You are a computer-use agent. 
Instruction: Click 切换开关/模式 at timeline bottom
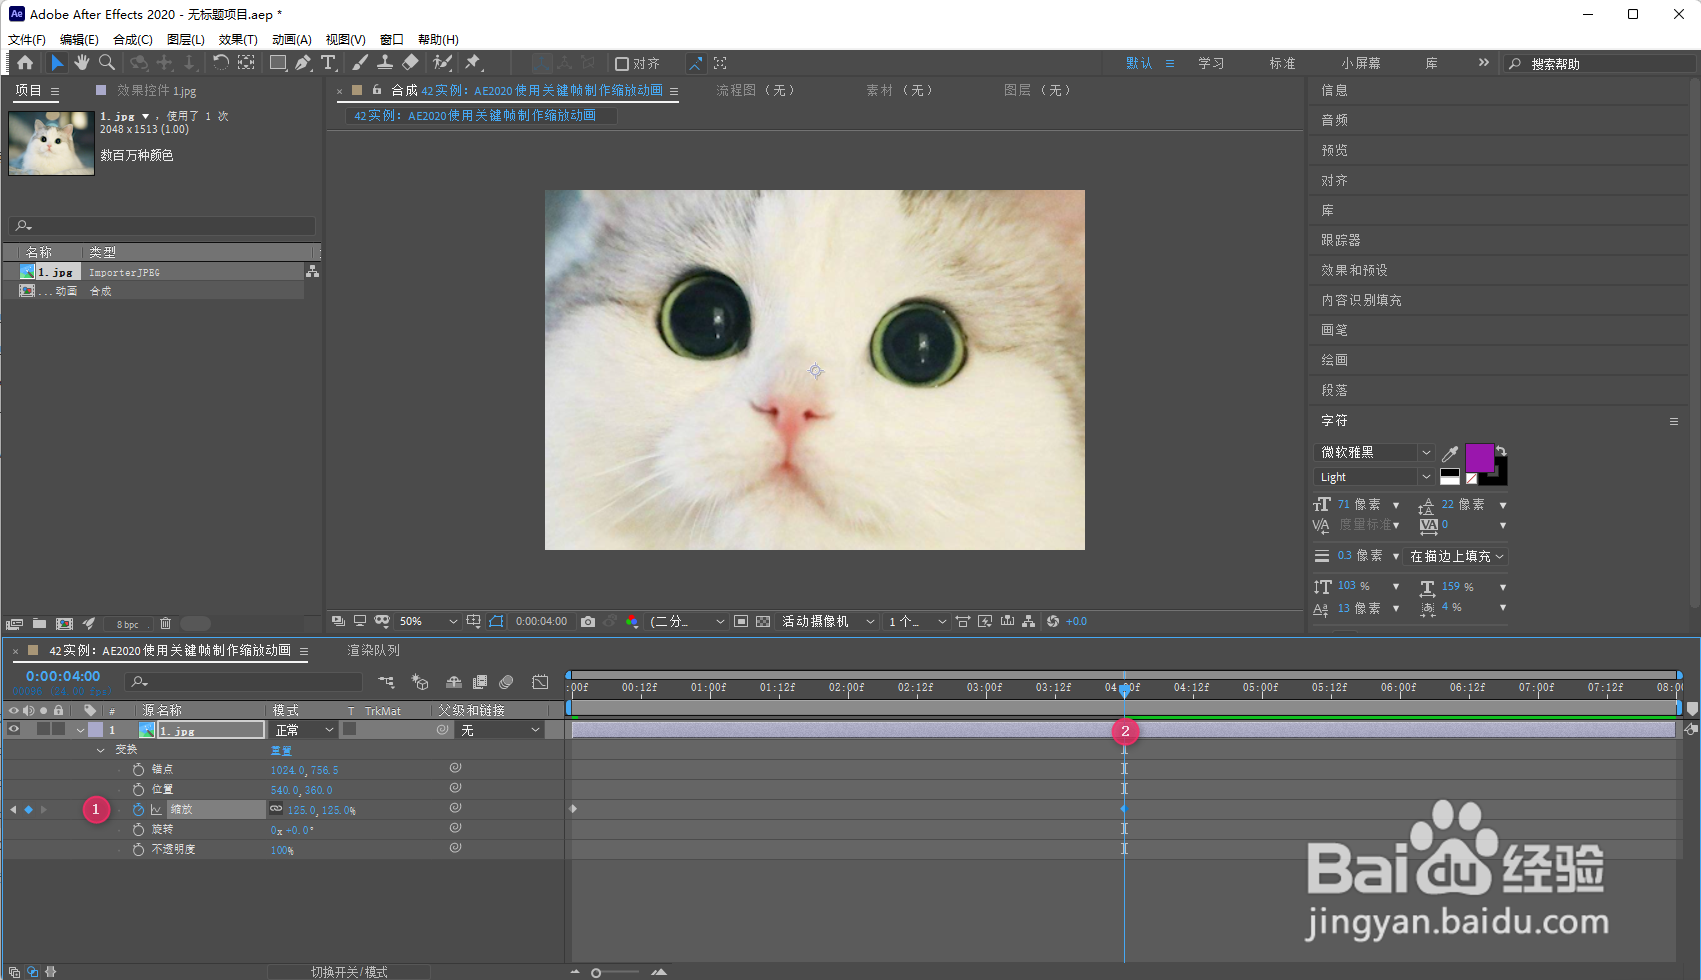(349, 972)
